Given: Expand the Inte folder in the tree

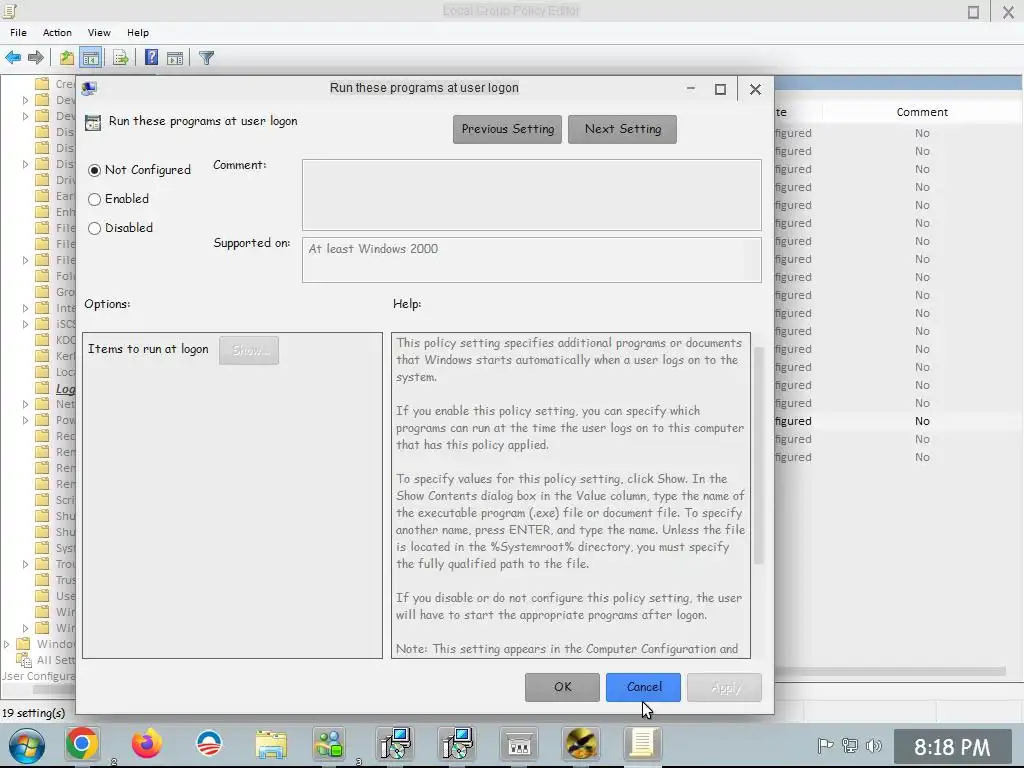Looking at the screenshot, I should [25, 308].
